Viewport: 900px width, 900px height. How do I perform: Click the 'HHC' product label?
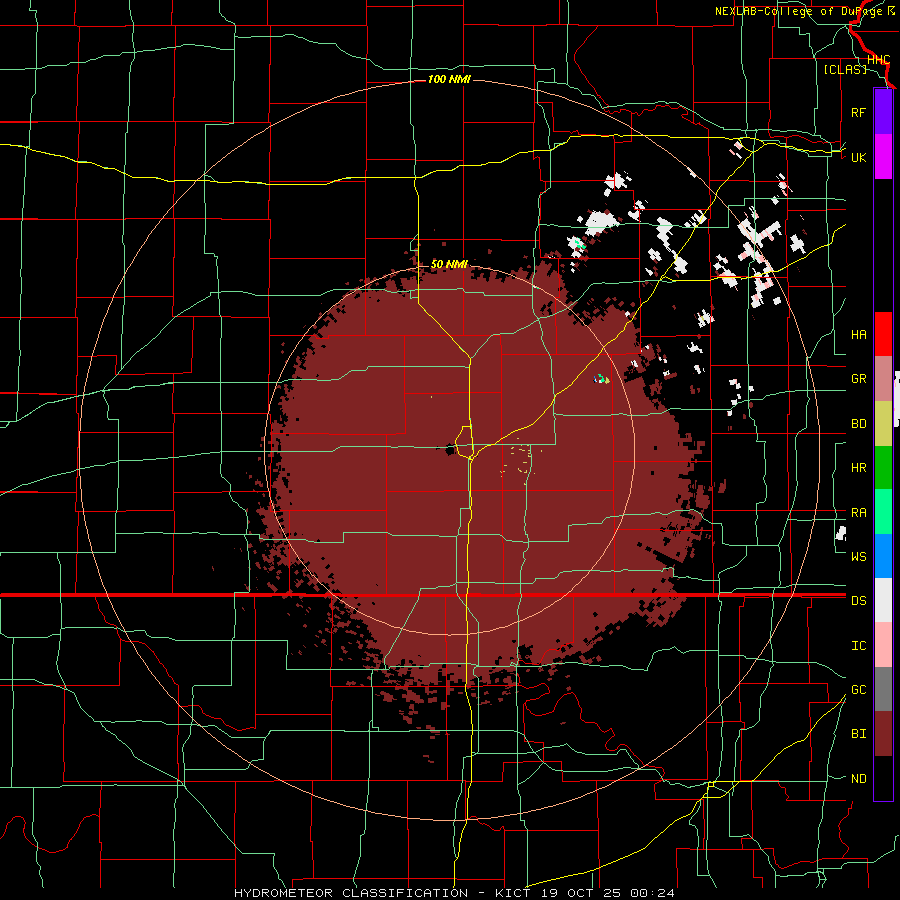coord(878,60)
